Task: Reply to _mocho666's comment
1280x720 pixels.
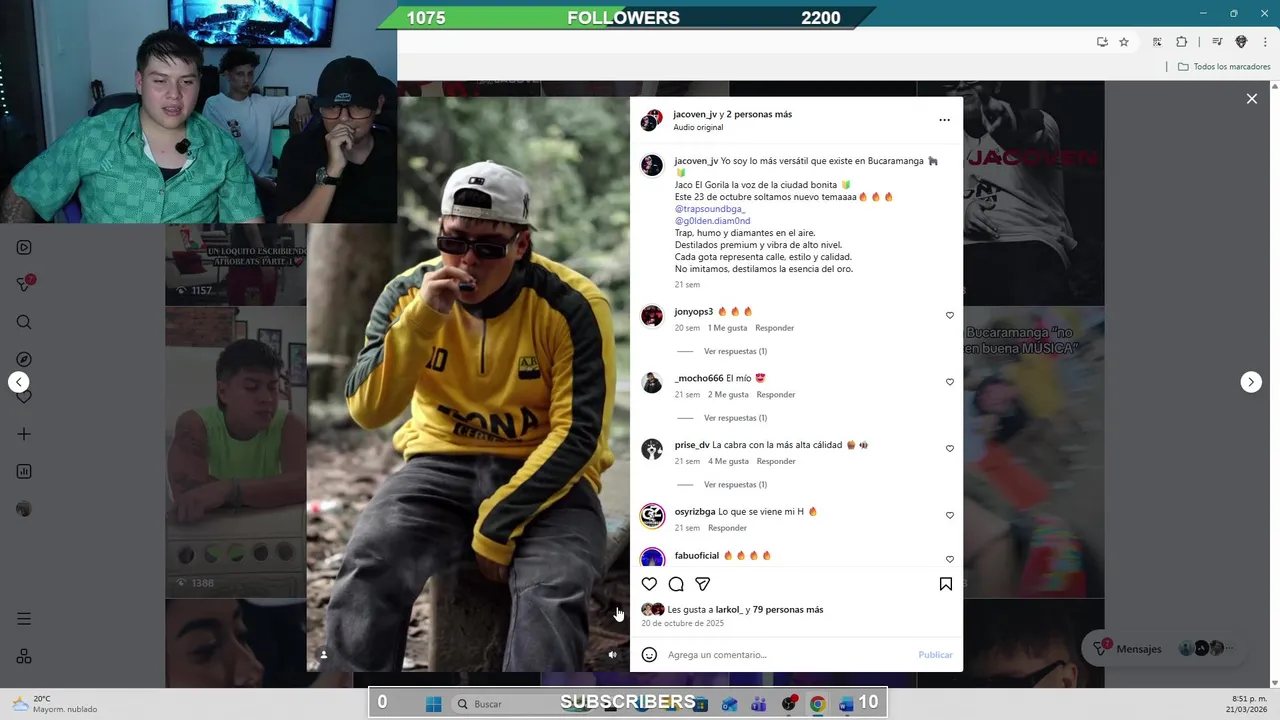Action: click(x=776, y=395)
